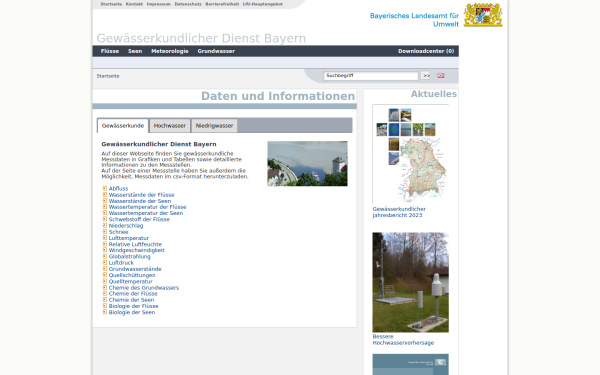The width and height of the screenshot is (600, 375).
Task: Open Biologie der Flüsse
Action: (133, 306)
